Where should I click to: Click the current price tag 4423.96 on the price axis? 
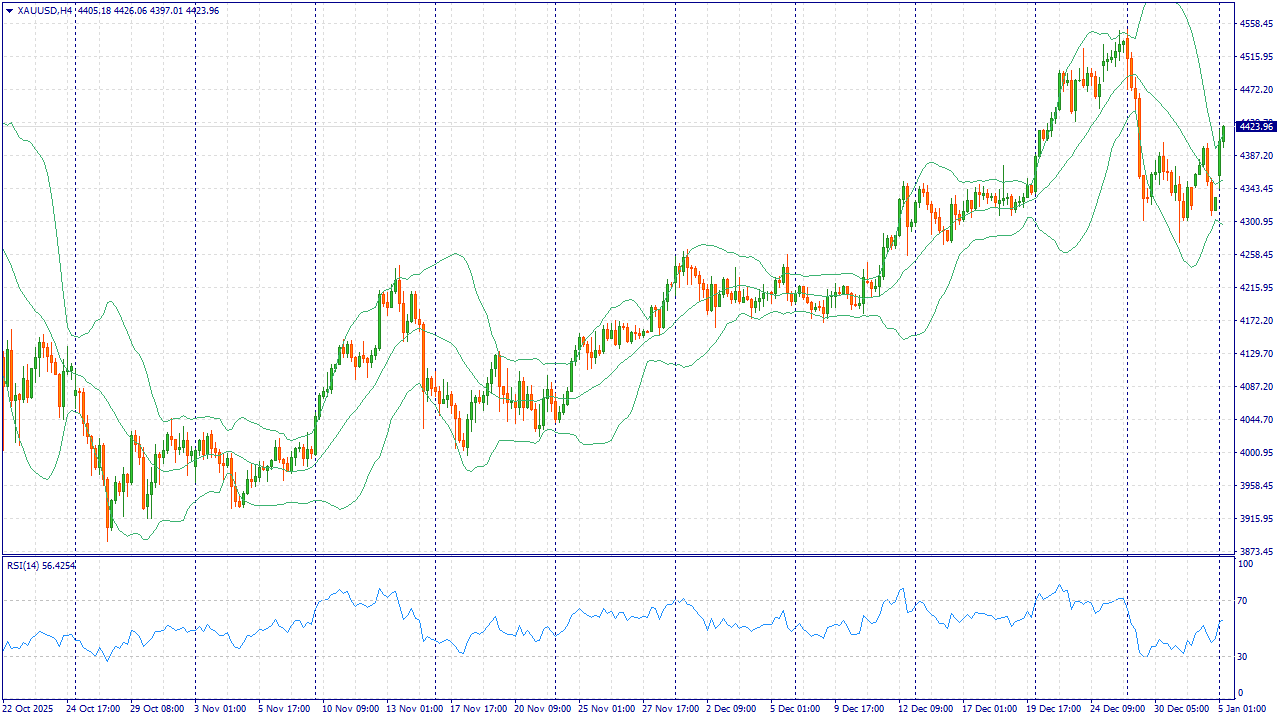tap(1255, 126)
